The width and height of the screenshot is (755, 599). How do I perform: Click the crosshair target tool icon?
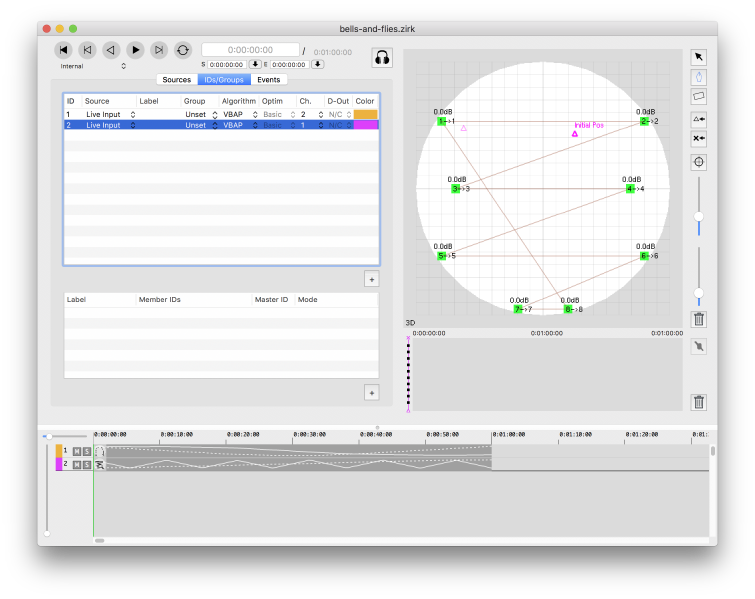click(698, 162)
